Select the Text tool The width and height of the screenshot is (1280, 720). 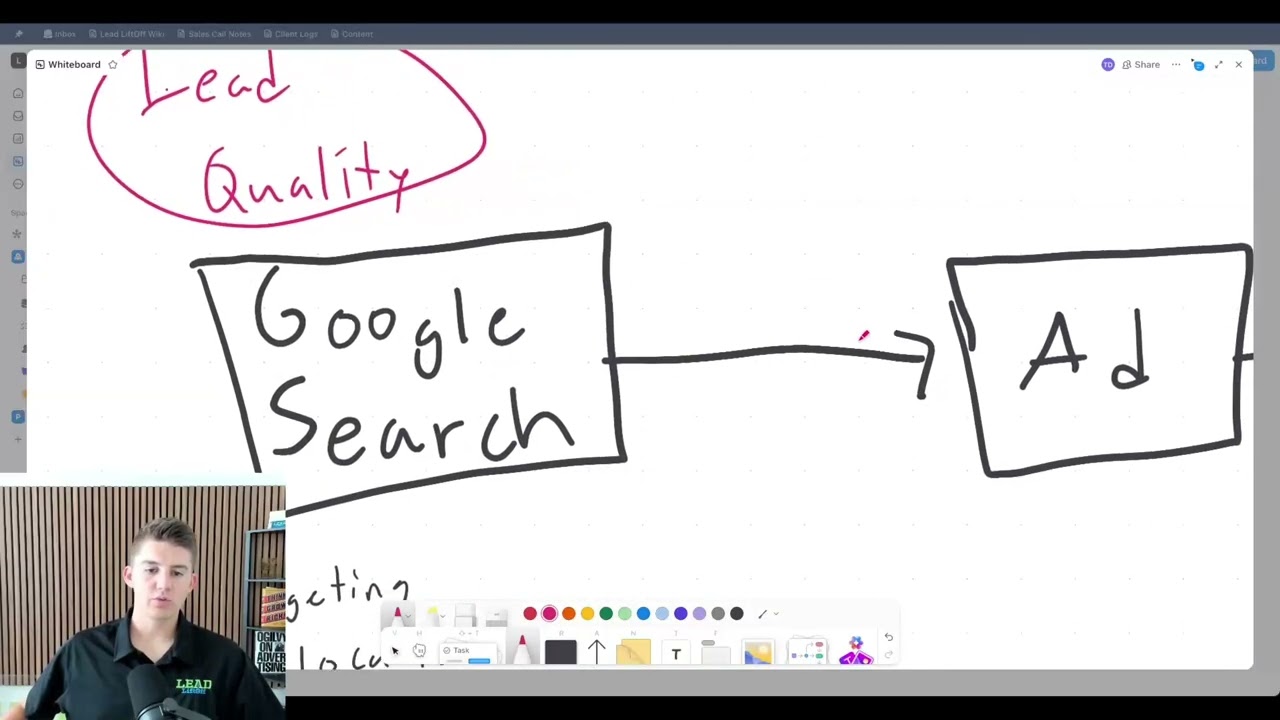[x=676, y=654]
